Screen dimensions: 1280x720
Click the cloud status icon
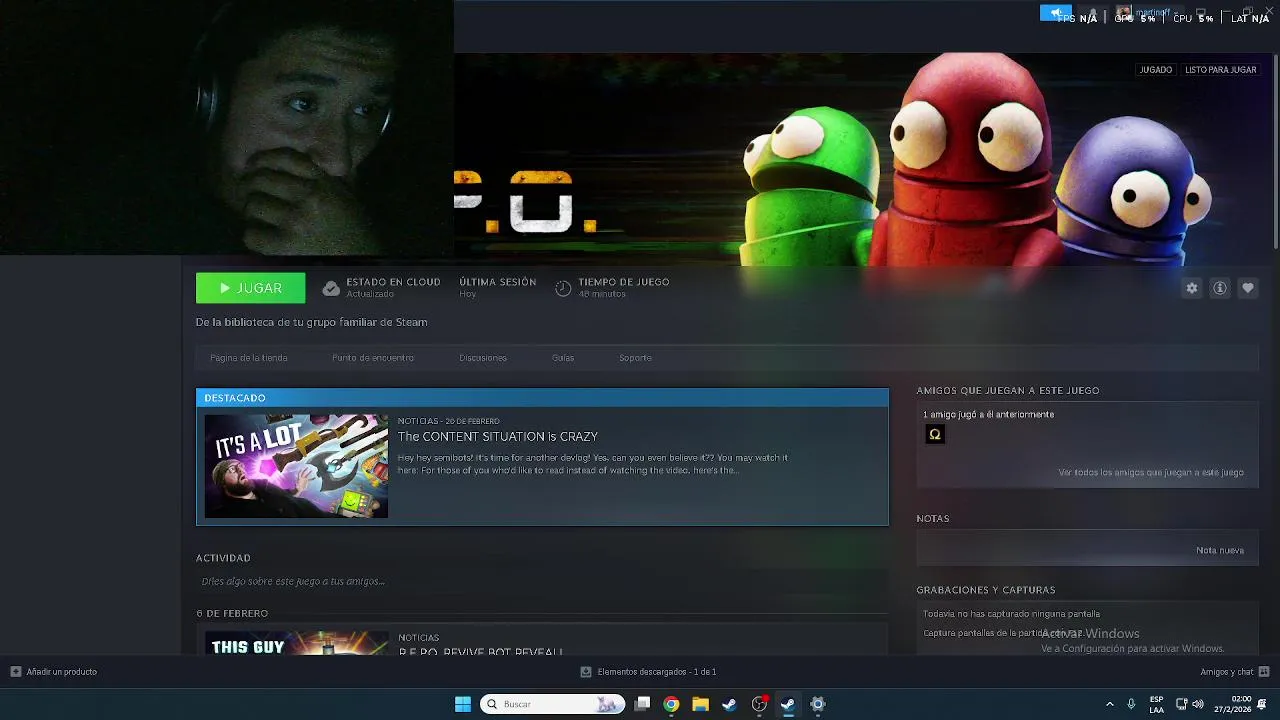click(331, 289)
